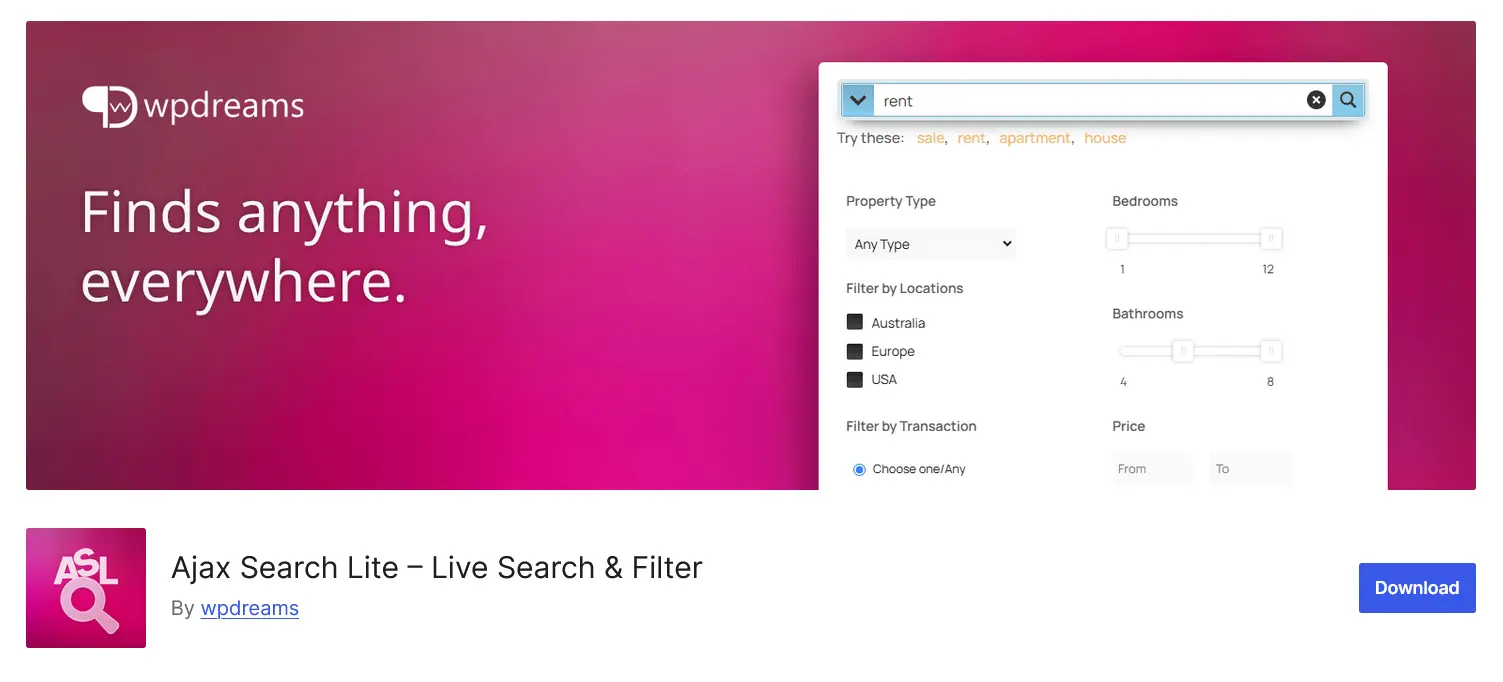Click the blue Download button
Viewport: 1503px width, 682px height.
point(1417,588)
